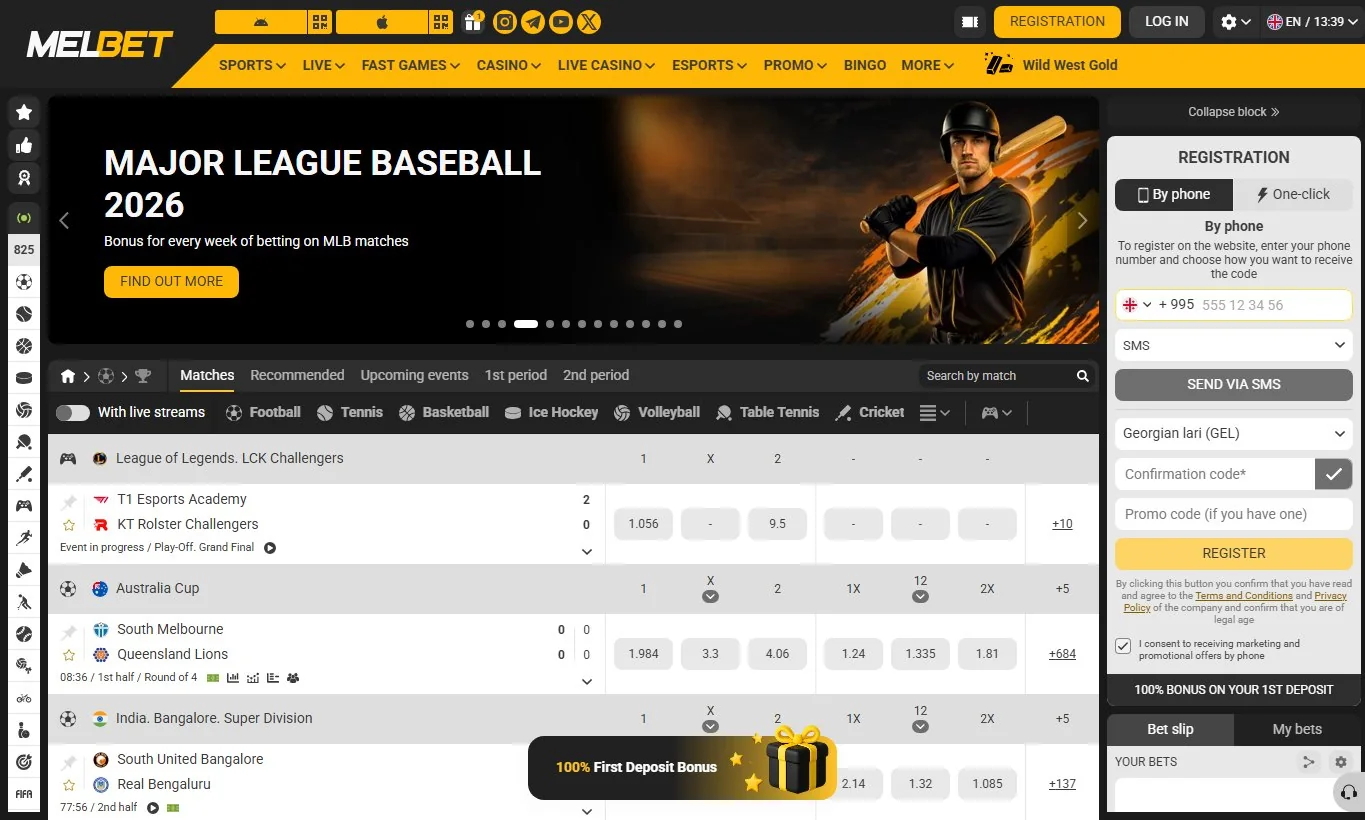1365x820 pixels.
Task: Click the search magnifier icon
Action: click(1082, 376)
